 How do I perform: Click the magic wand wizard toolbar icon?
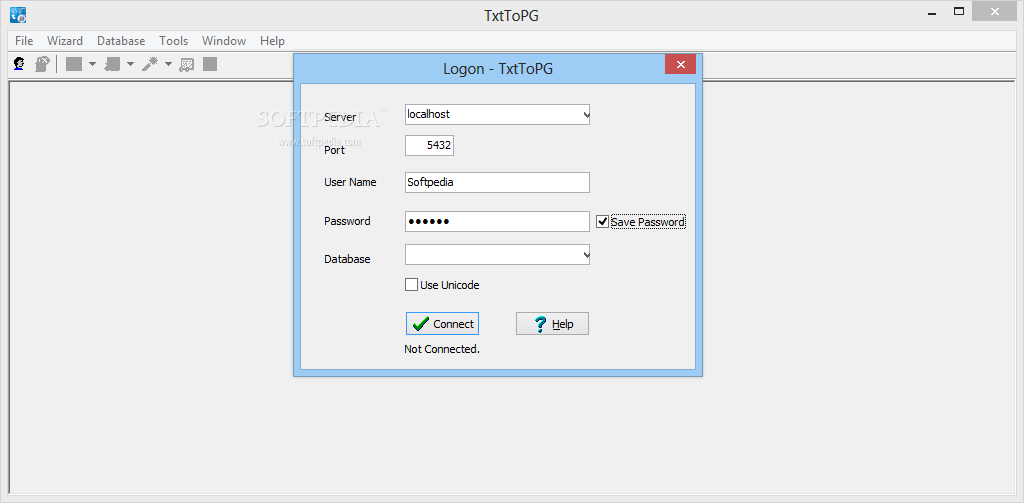(x=150, y=64)
